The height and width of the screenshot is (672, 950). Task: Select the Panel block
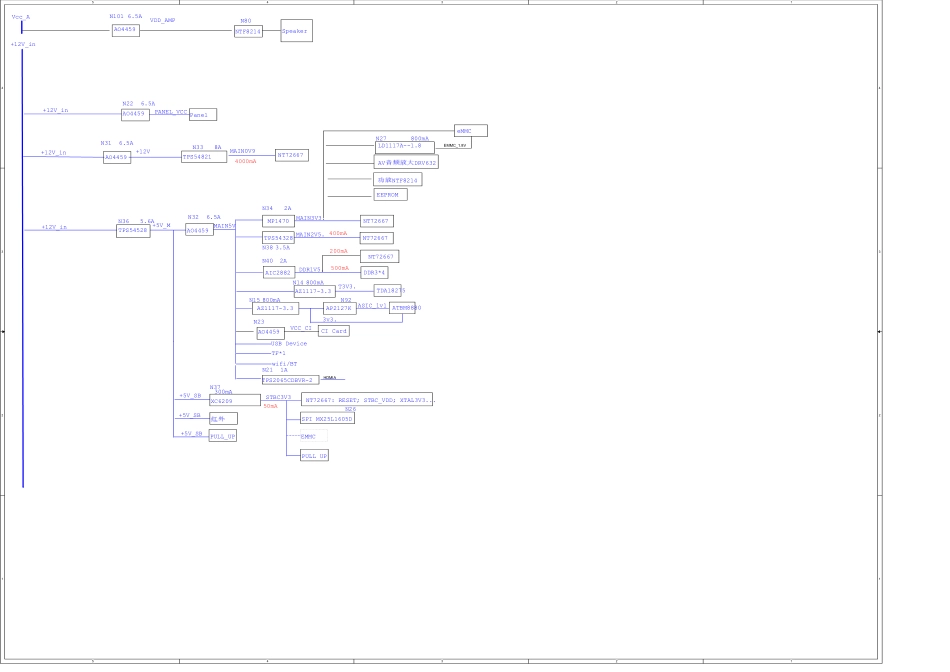[202, 115]
